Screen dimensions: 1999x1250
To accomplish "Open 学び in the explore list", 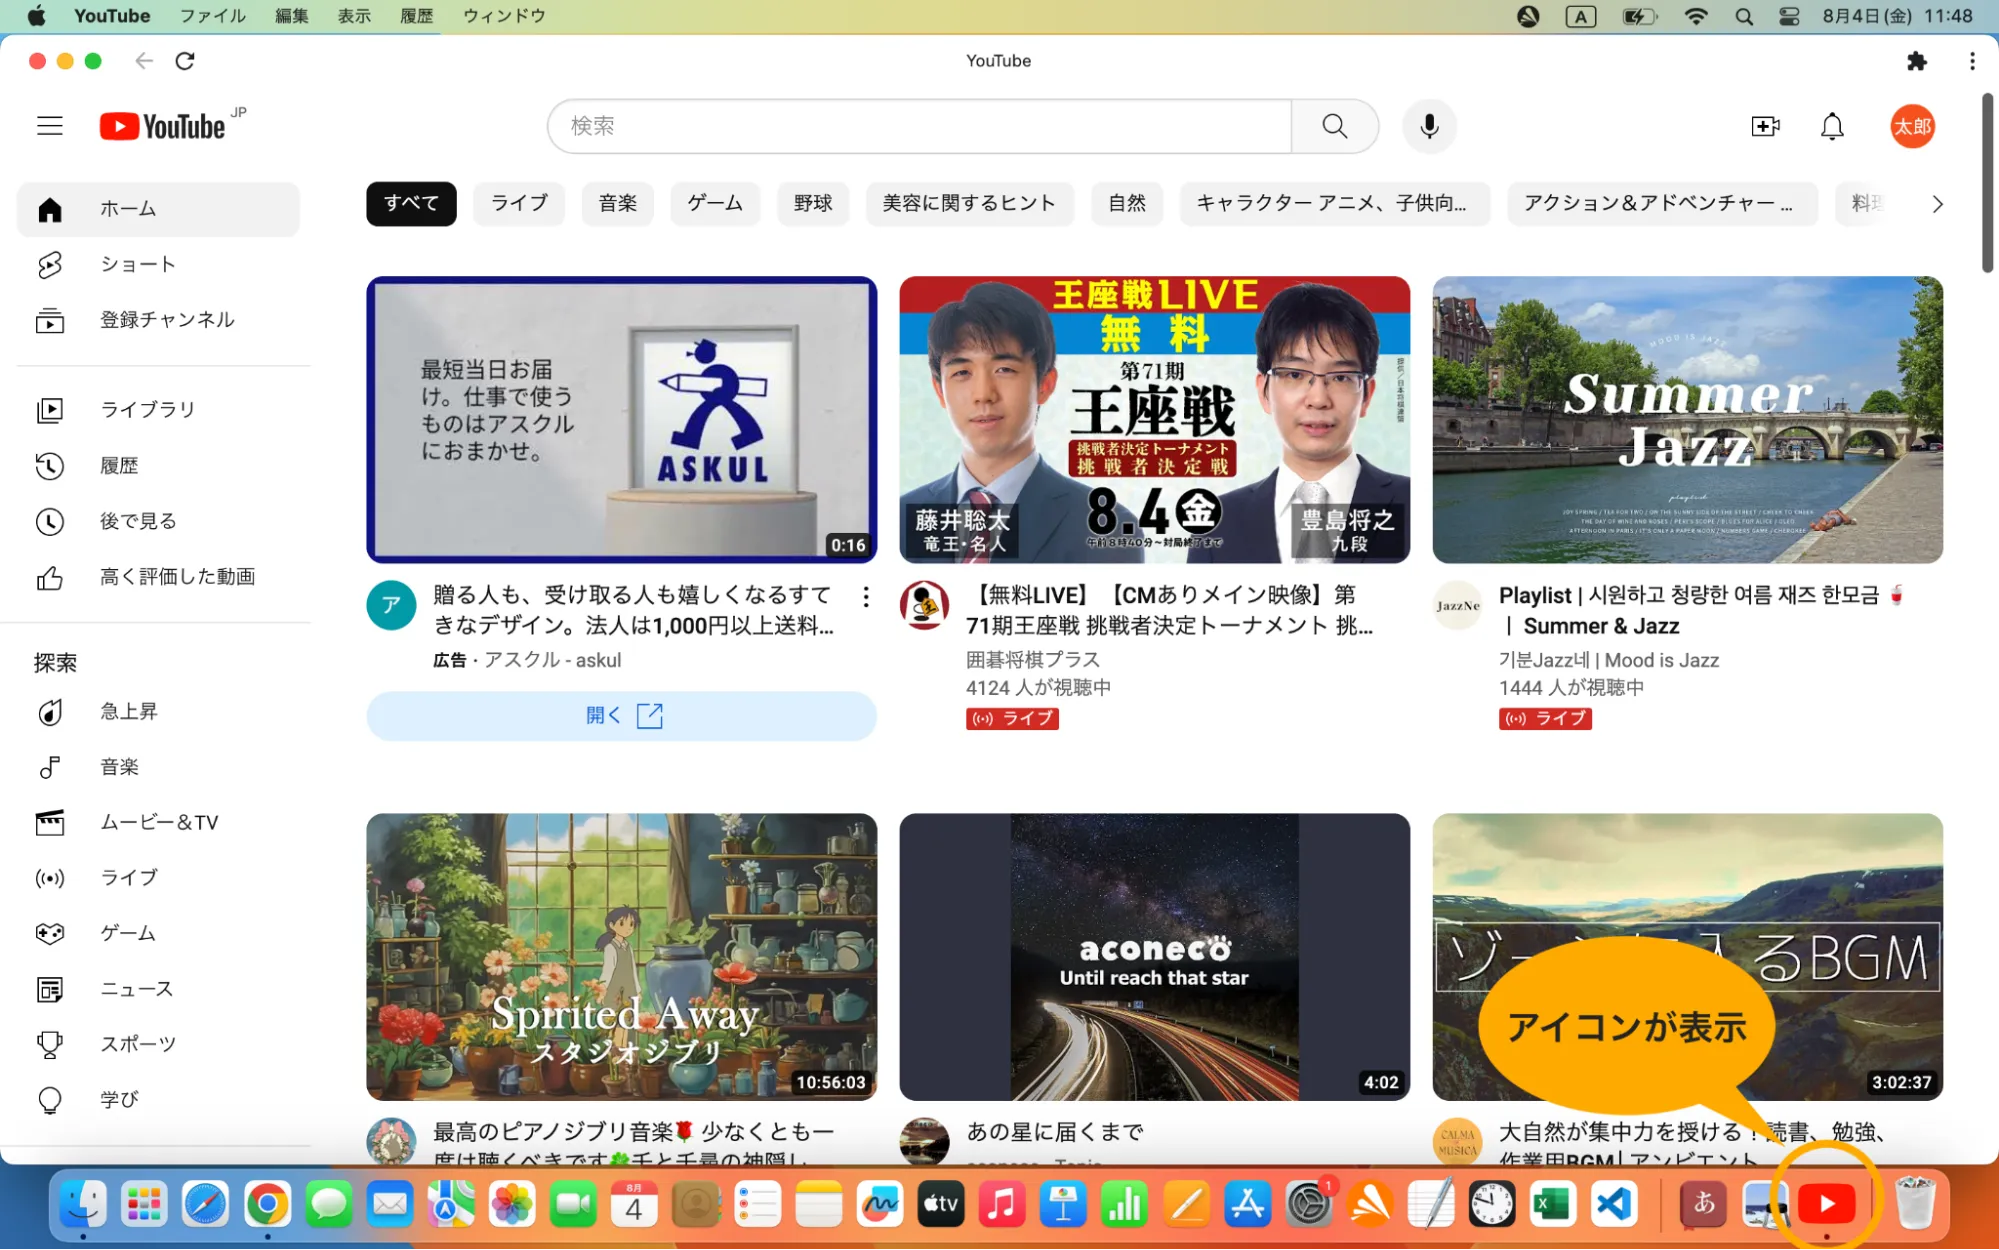I will tap(158, 1100).
